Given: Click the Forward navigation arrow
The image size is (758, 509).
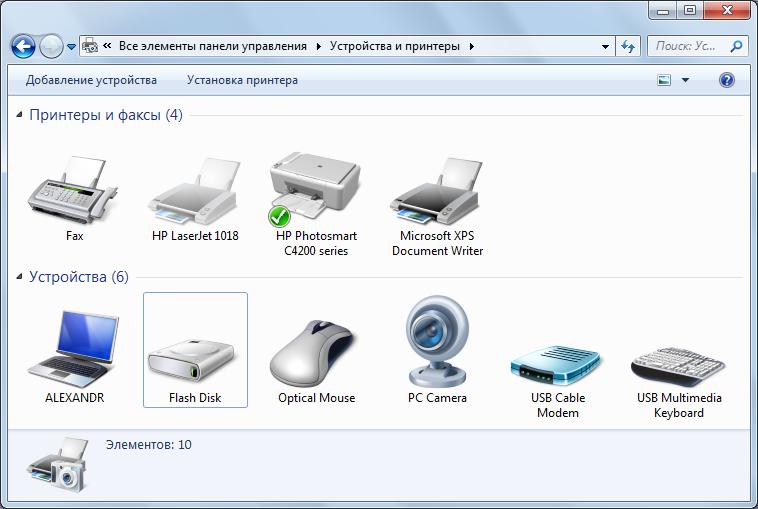Looking at the screenshot, I should 51,46.
